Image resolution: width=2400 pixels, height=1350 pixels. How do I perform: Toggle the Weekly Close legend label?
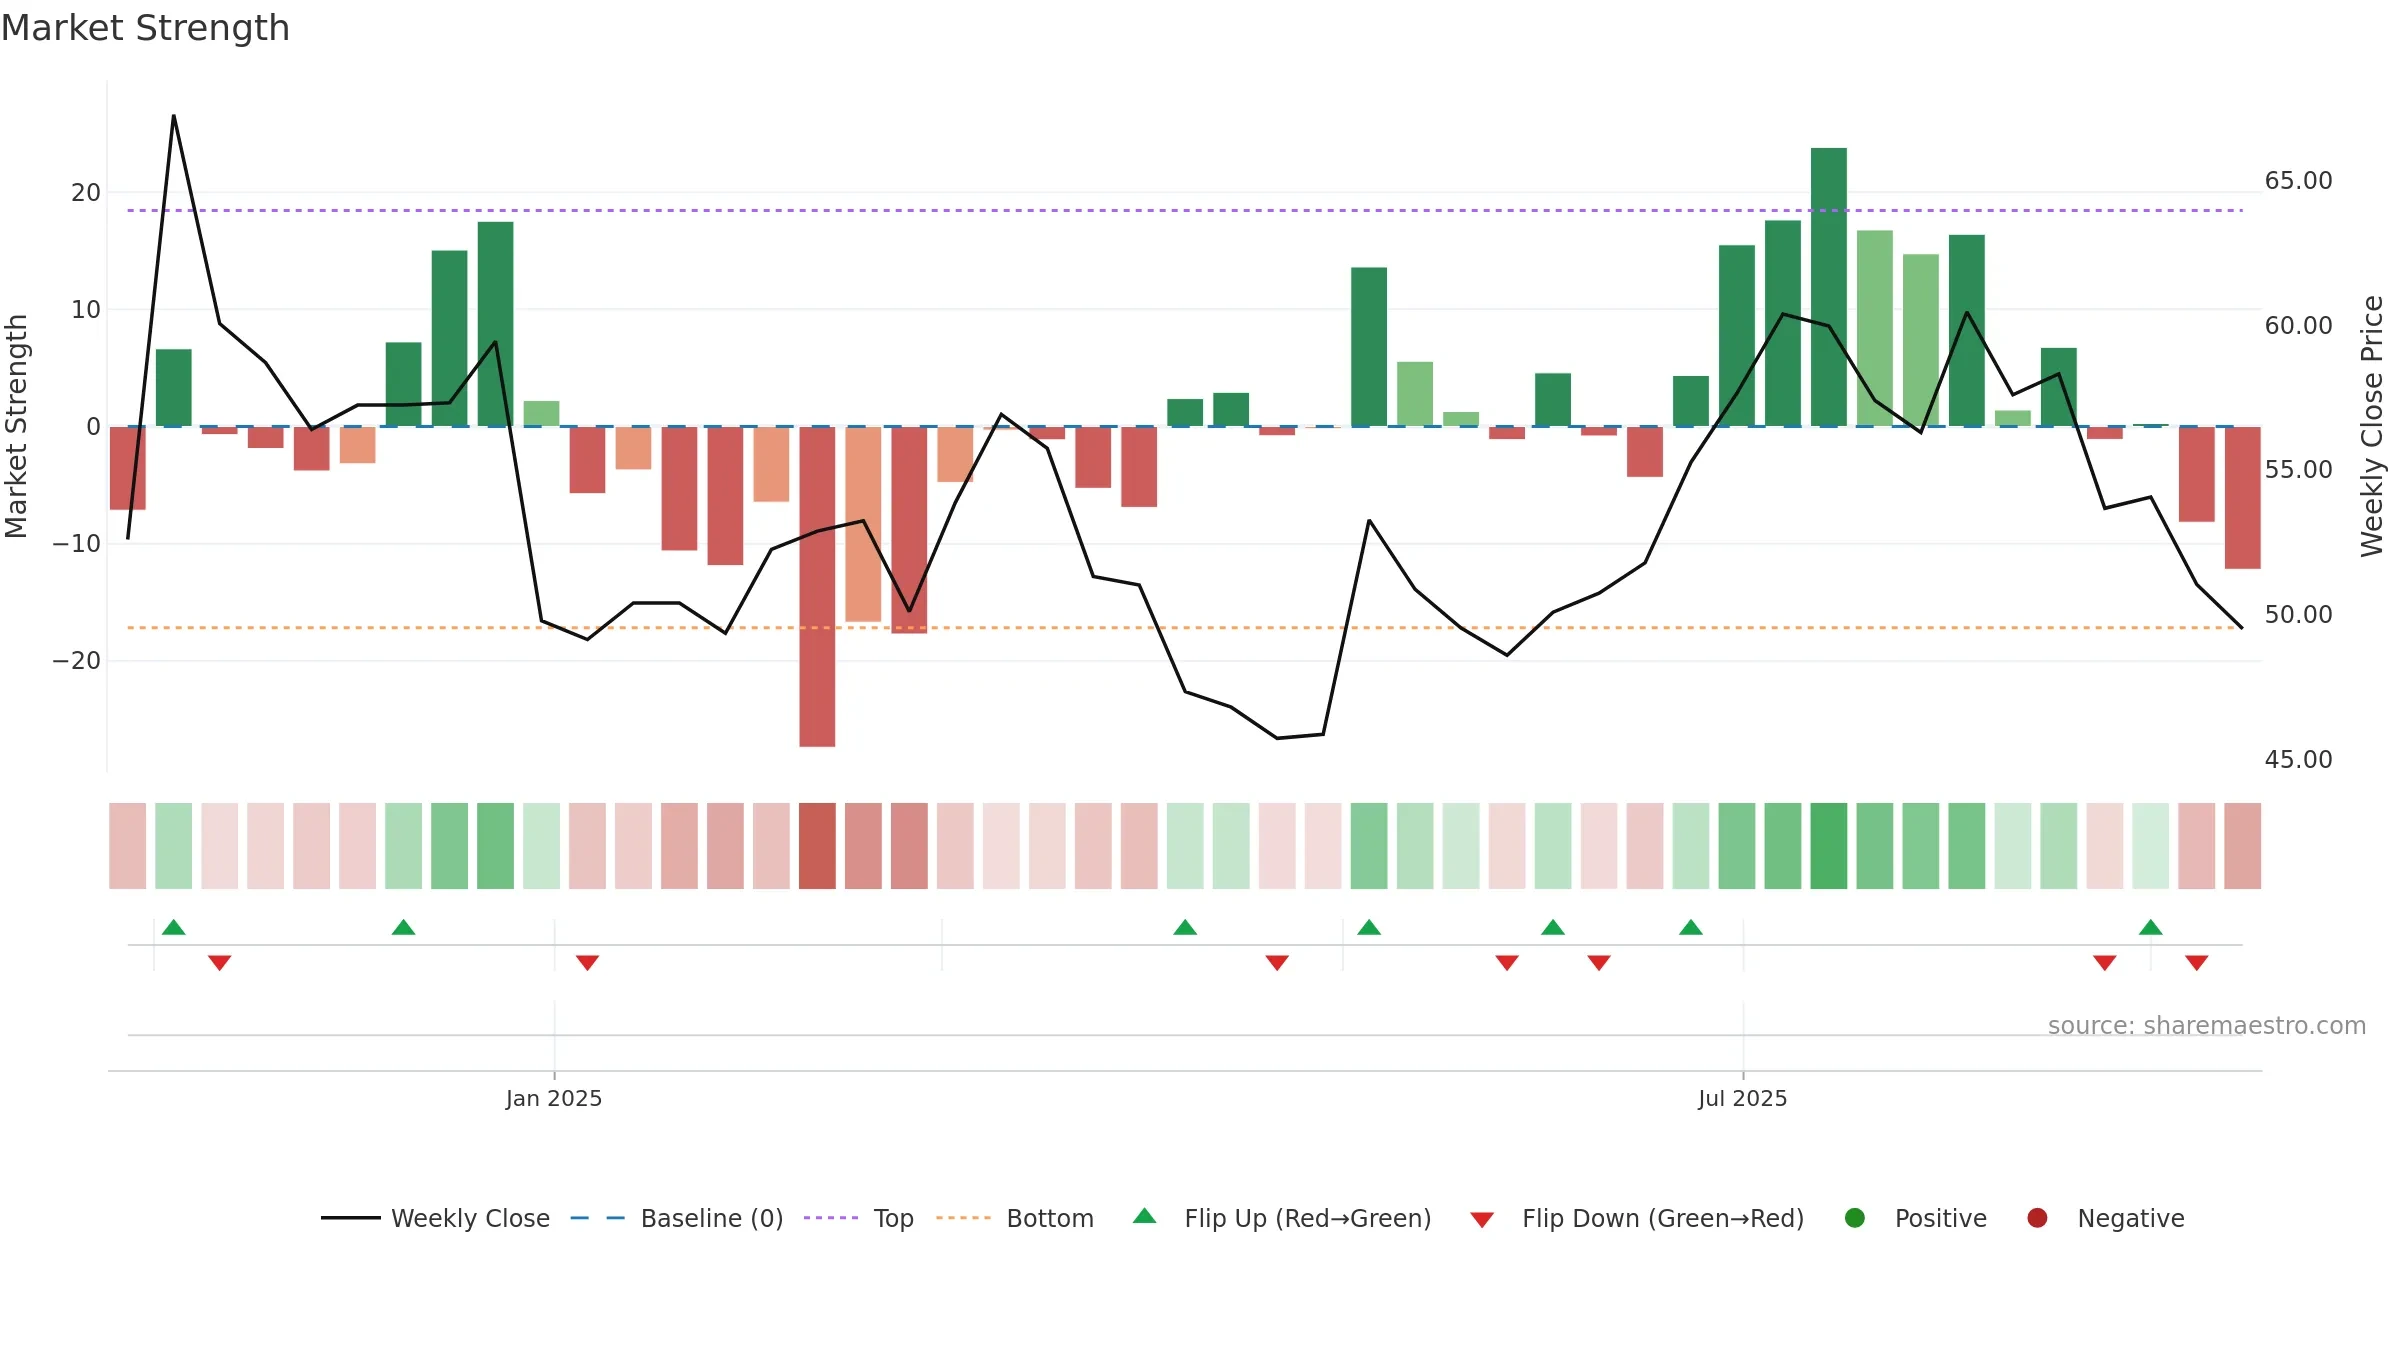pos(470,1218)
